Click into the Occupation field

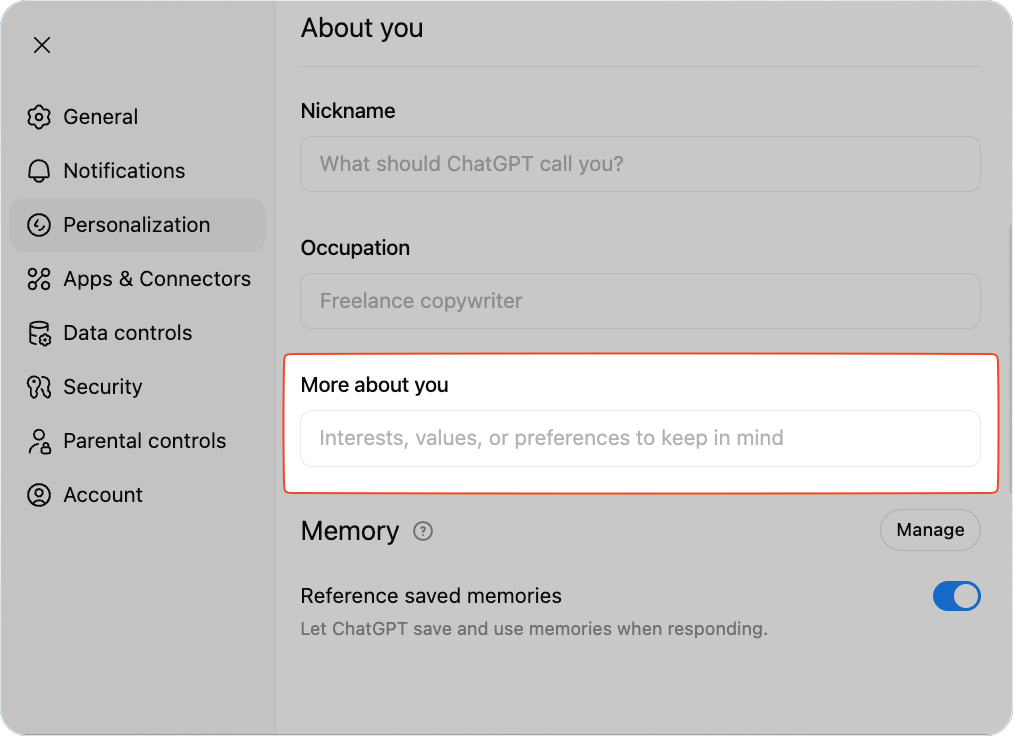pyautogui.click(x=640, y=301)
